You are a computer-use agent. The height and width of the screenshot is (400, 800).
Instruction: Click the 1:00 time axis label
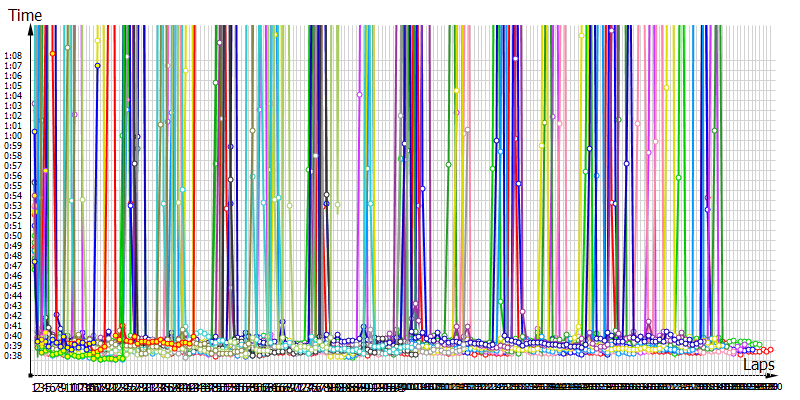(x=13, y=136)
